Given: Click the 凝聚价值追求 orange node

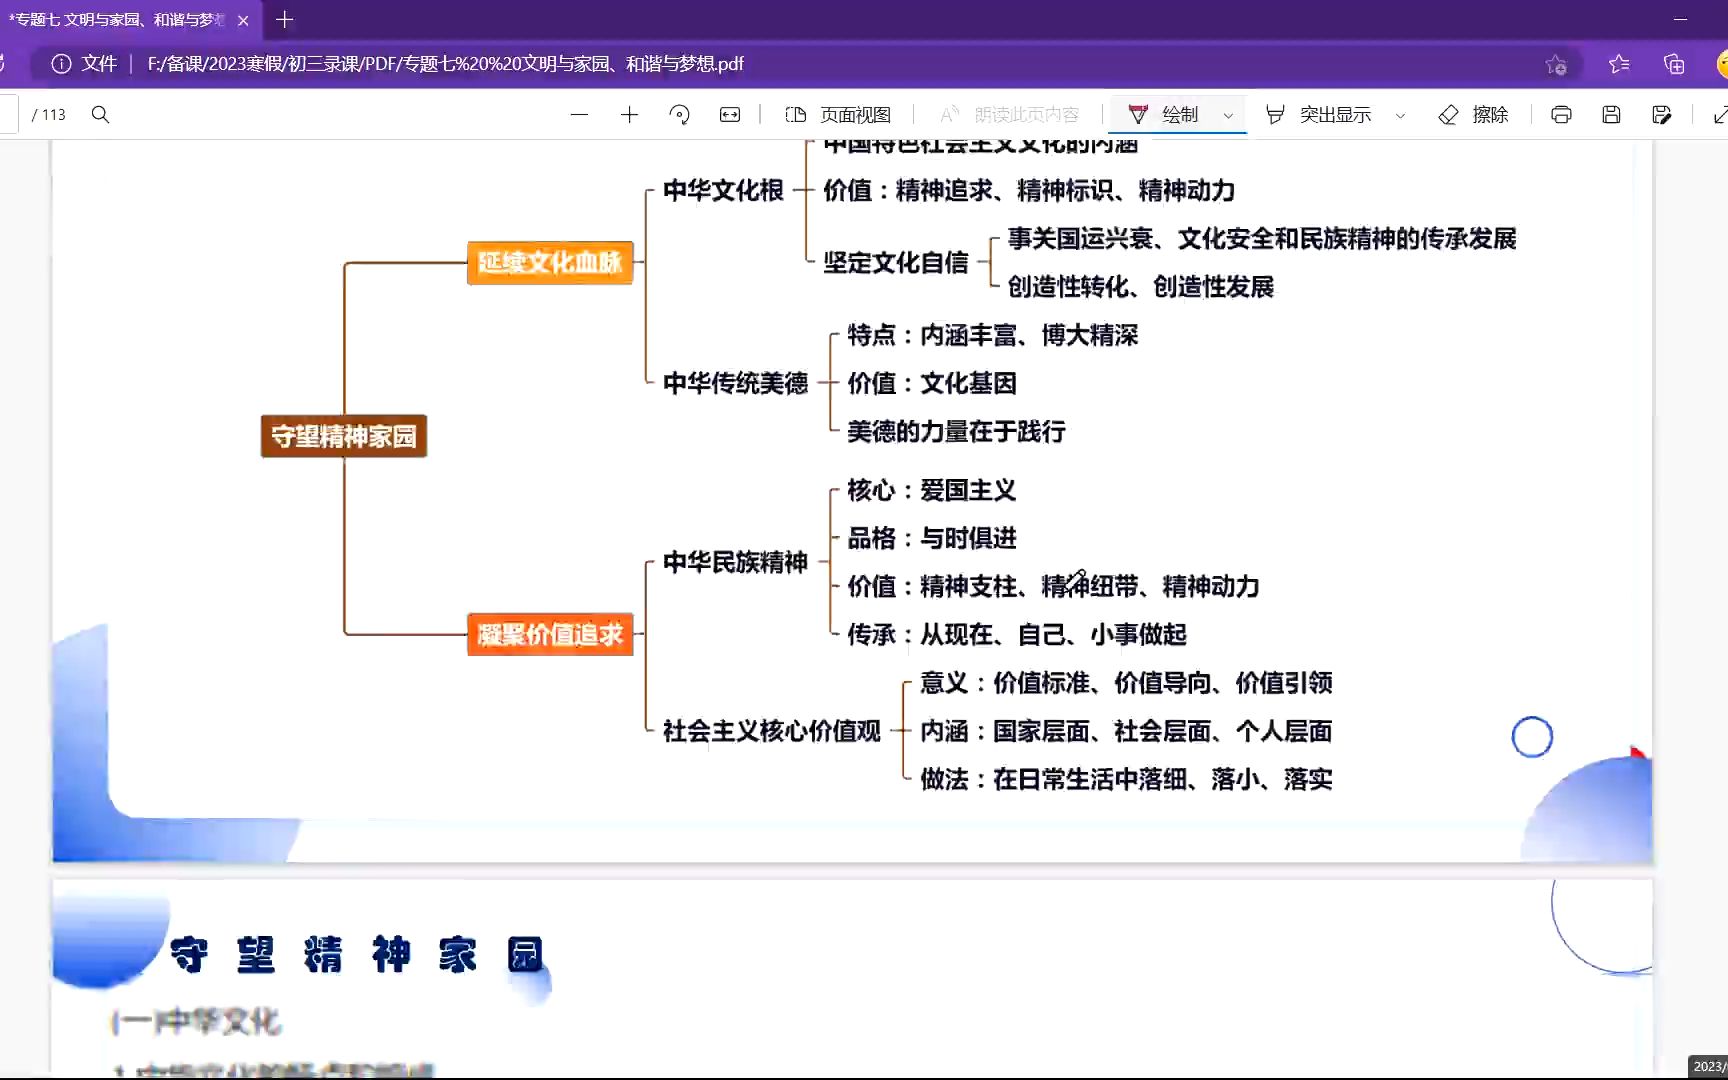Looking at the screenshot, I should 550,634.
